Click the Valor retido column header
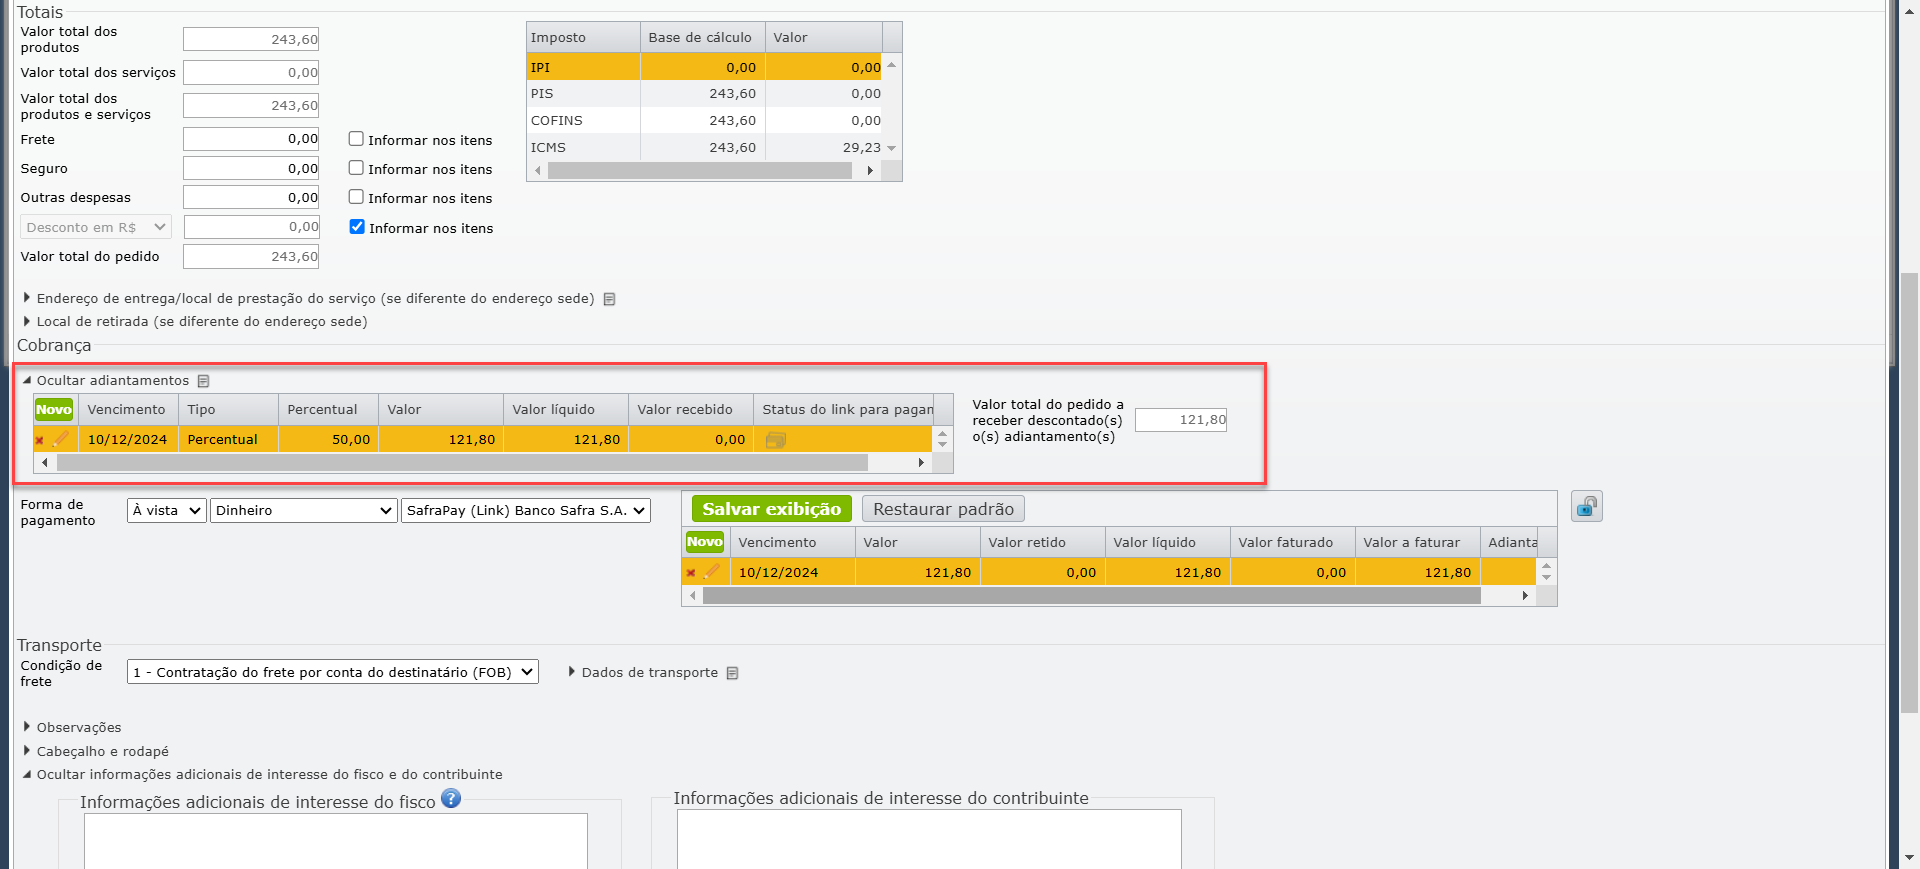1920x869 pixels. click(x=1042, y=543)
